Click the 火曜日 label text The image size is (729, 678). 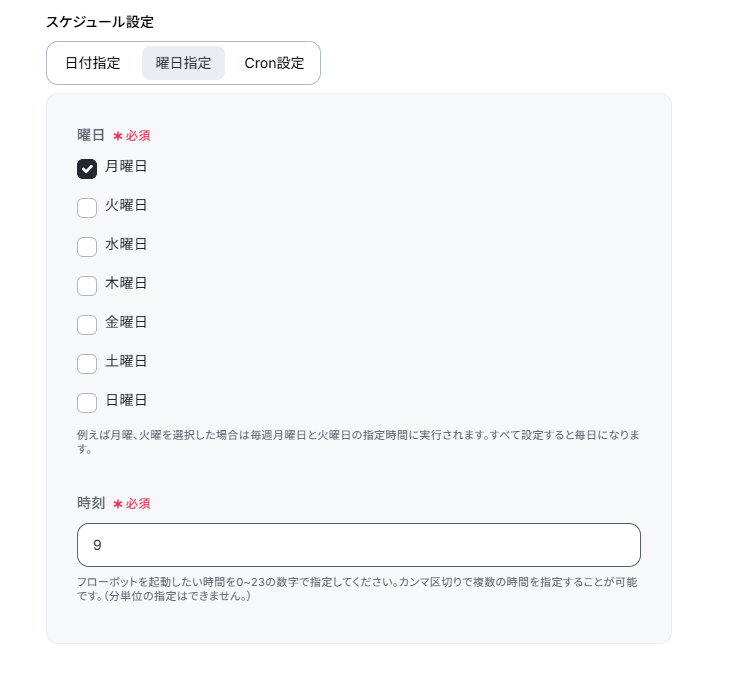(126, 205)
